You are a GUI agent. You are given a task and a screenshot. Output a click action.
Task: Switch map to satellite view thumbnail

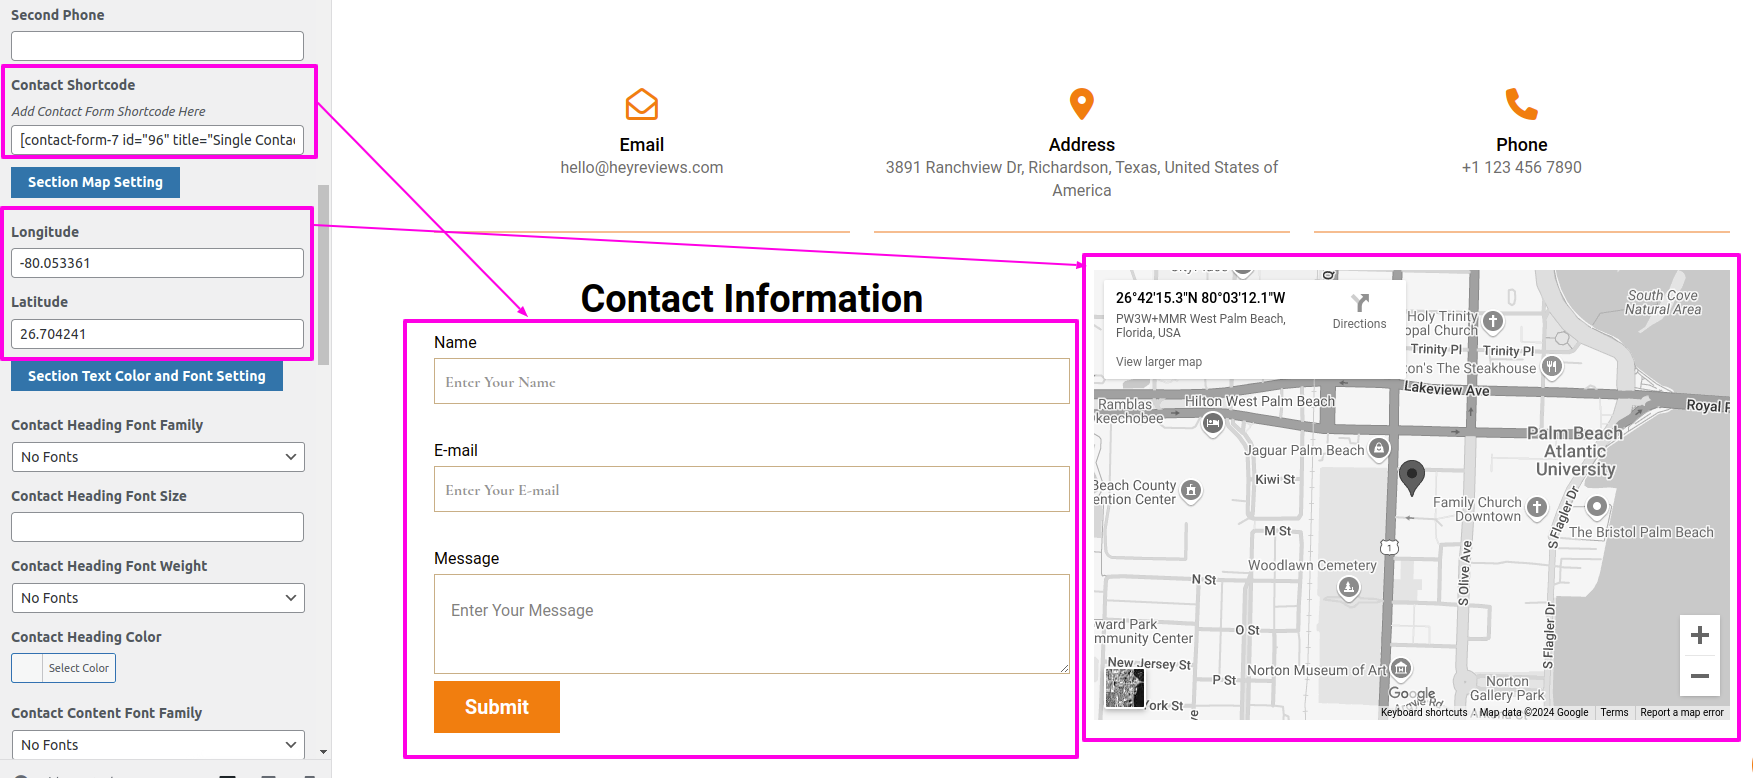[x=1124, y=688]
